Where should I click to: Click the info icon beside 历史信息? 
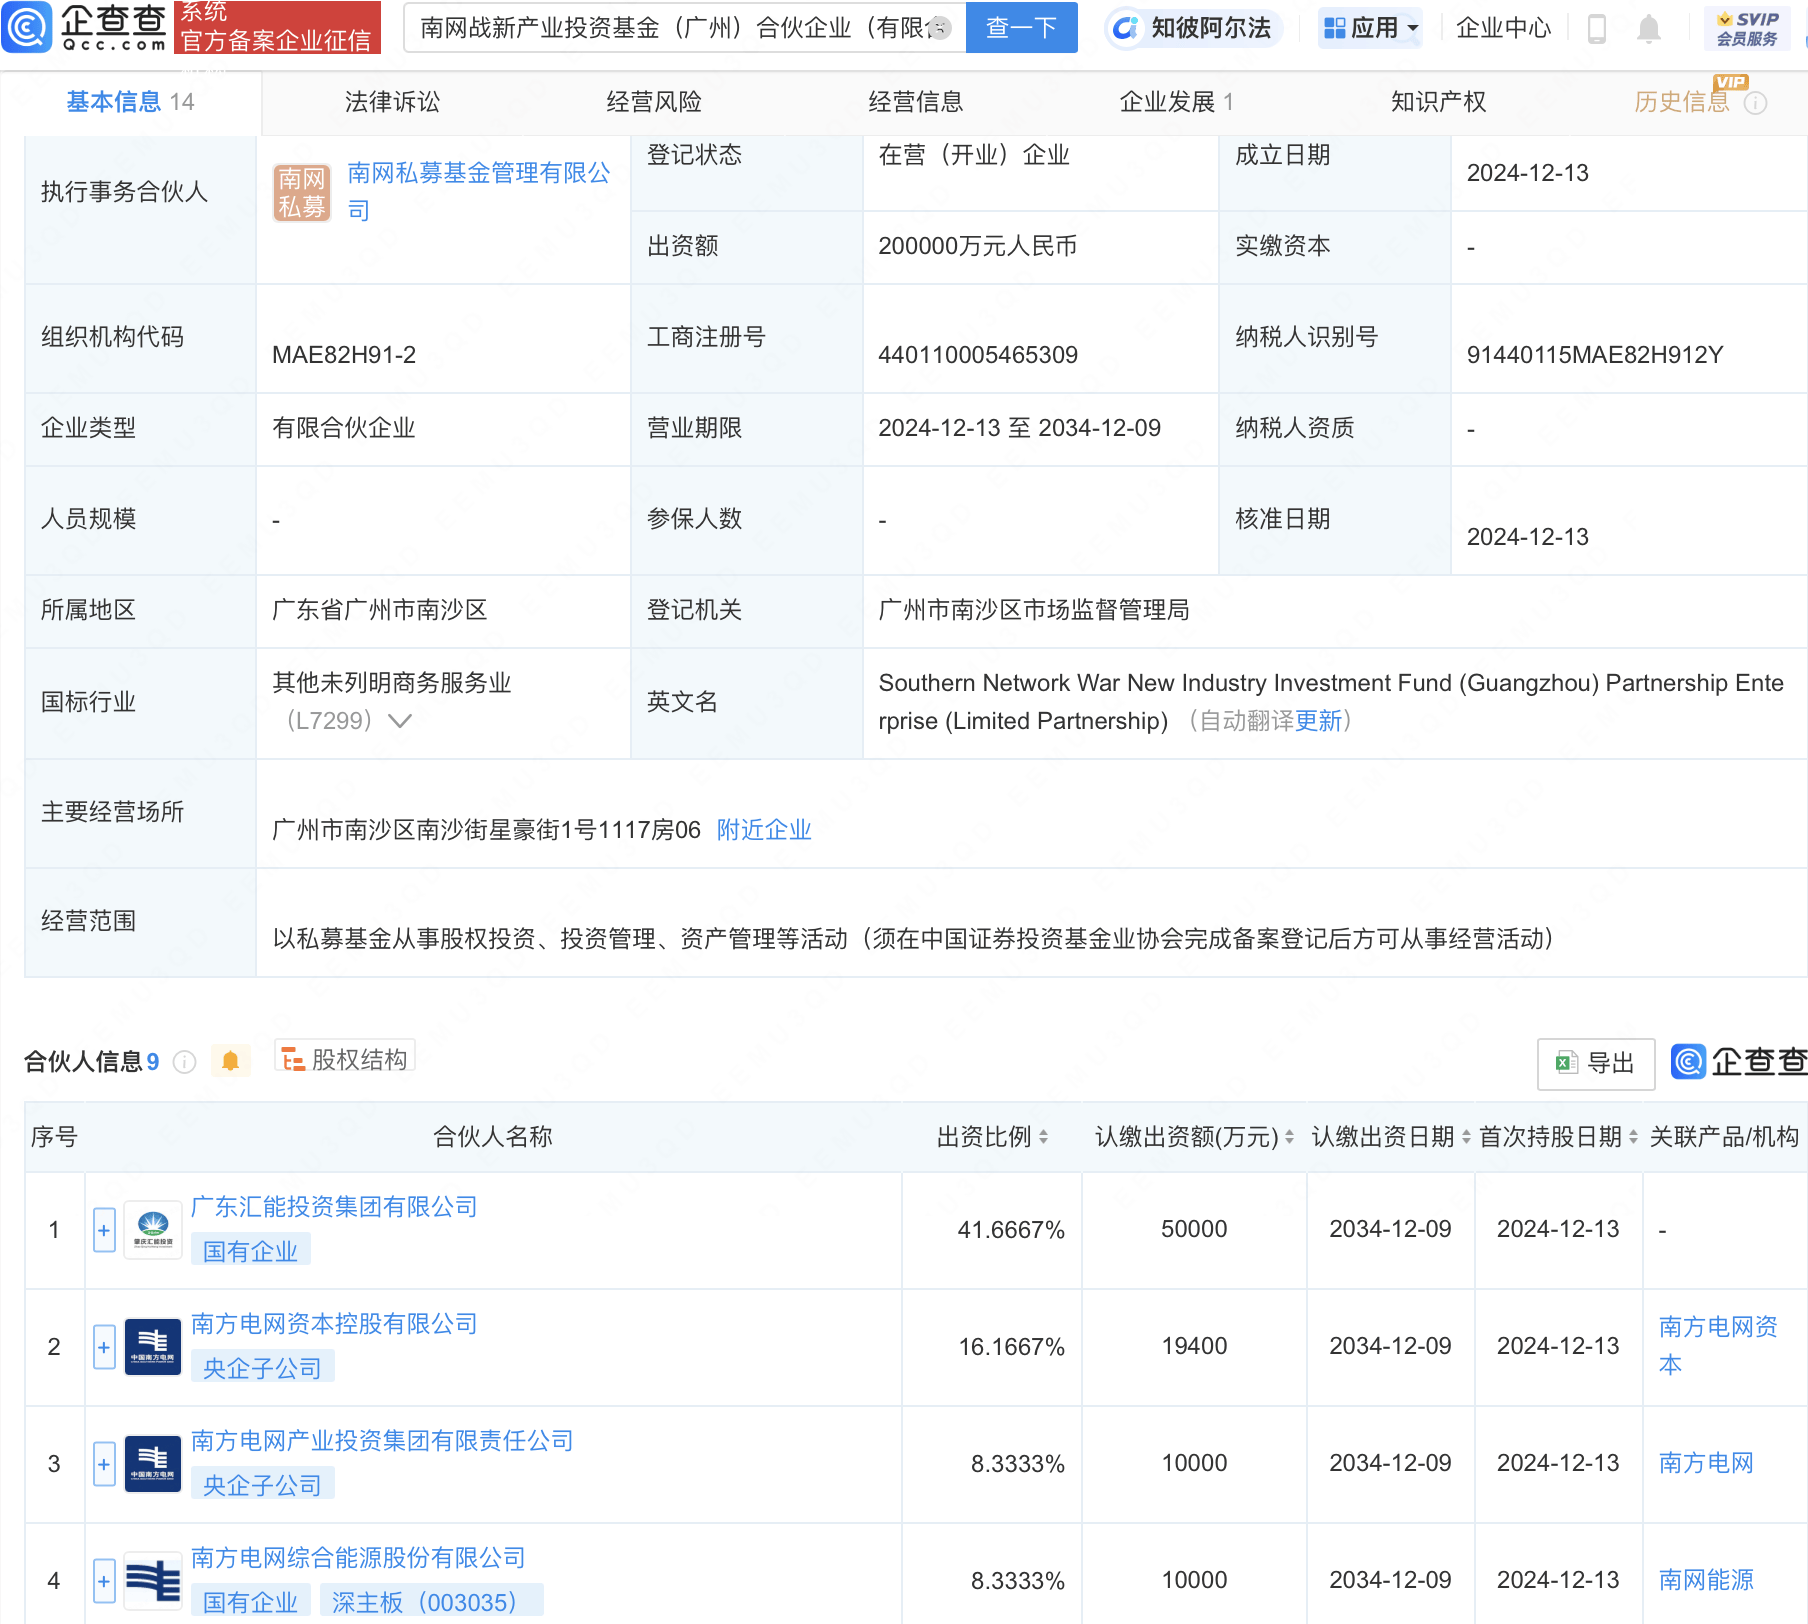pos(1755,103)
